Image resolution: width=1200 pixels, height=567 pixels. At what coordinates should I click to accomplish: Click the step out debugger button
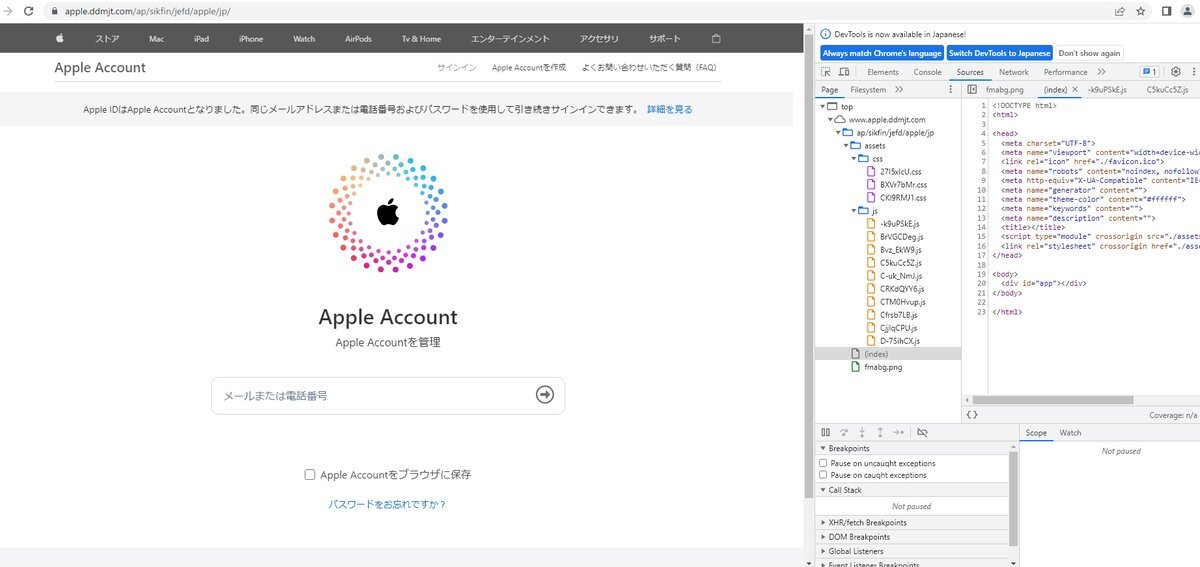click(x=880, y=433)
